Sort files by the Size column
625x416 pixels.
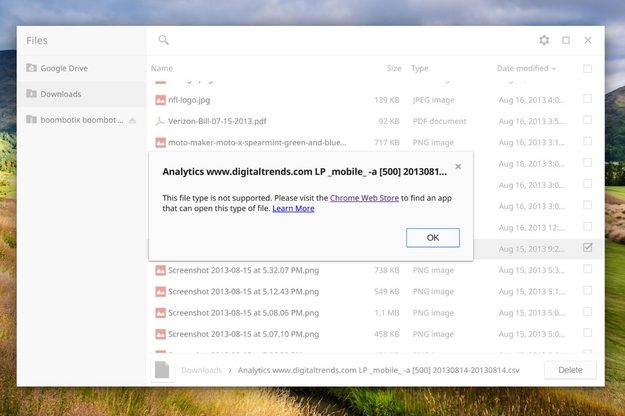click(x=394, y=69)
